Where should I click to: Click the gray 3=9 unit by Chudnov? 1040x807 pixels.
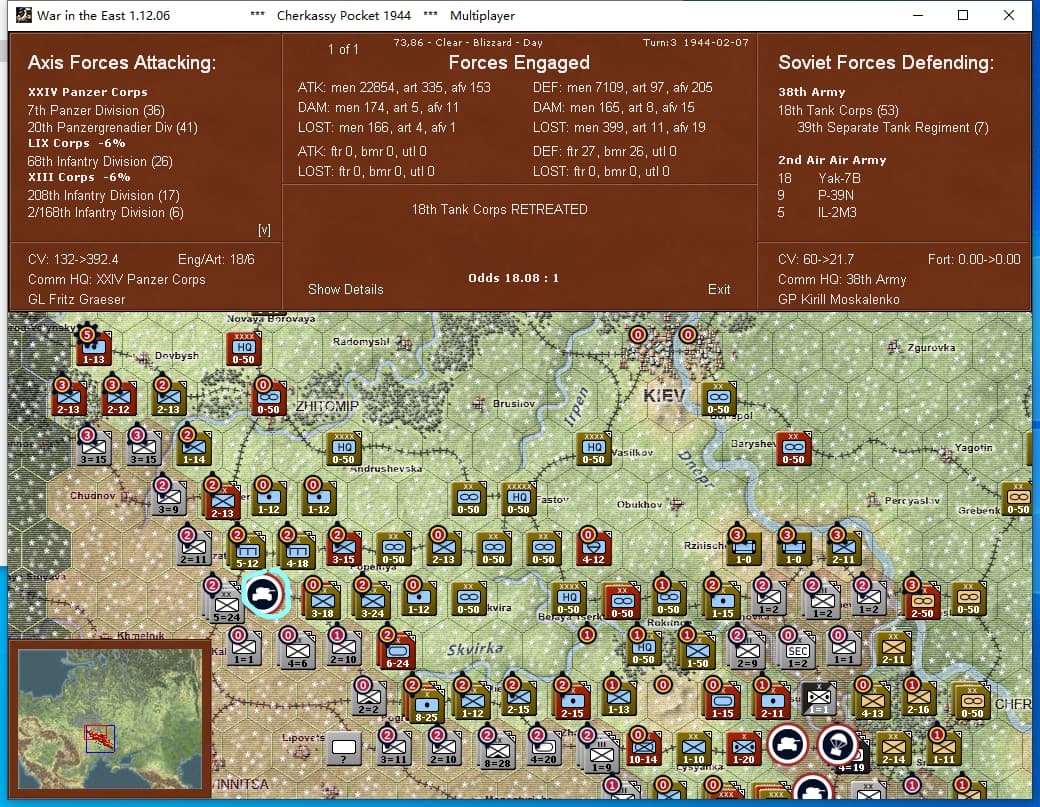[168, 500]
